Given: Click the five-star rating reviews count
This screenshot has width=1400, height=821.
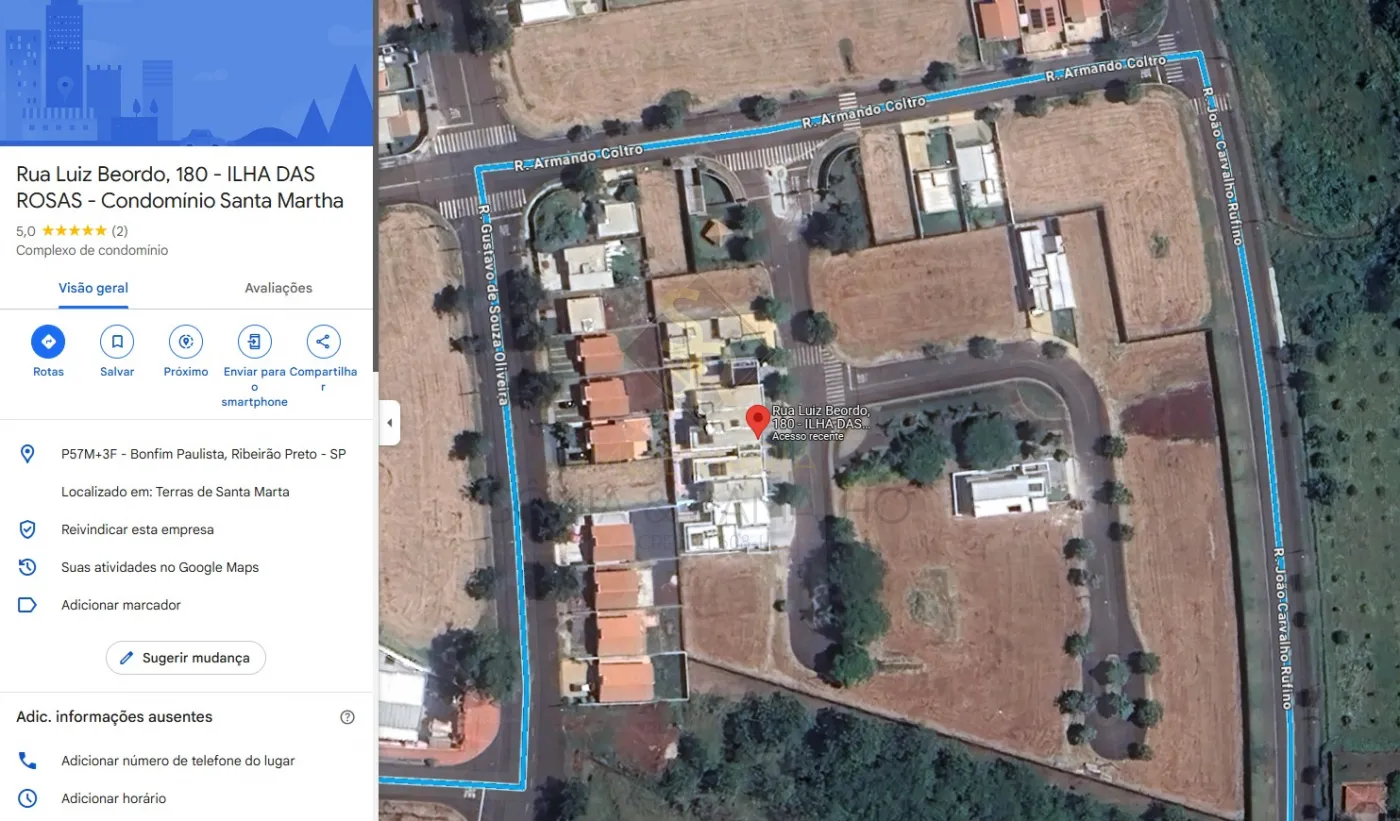Looking at the screenshot, I should pyautogui.click(x=119, y=231).
